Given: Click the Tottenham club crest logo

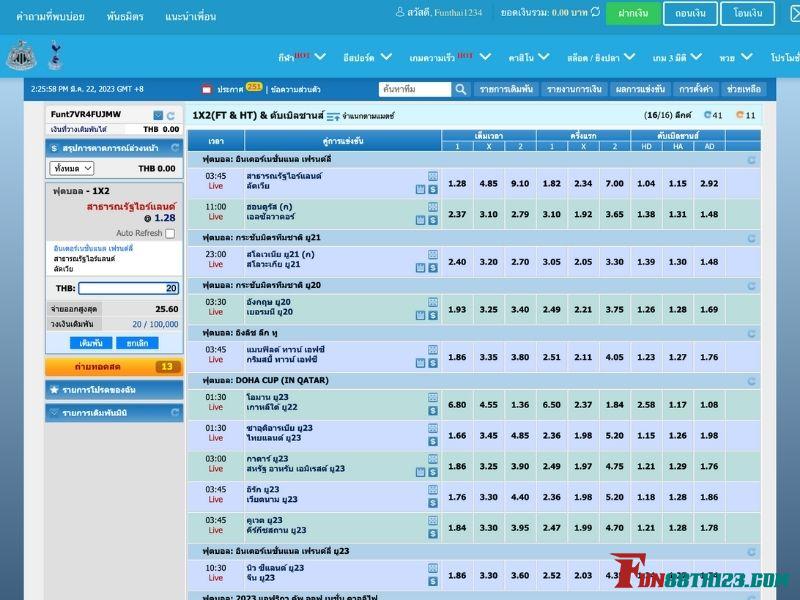Looking at the screenshot, I should 55,55.
